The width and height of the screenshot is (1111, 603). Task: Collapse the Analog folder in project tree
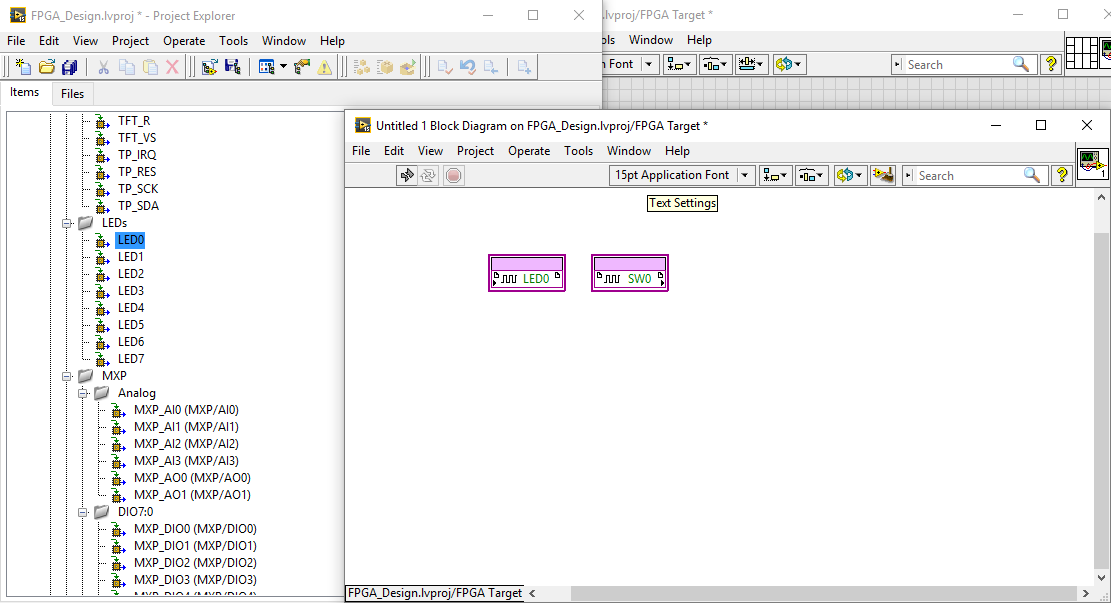click(x=84, y=393)
